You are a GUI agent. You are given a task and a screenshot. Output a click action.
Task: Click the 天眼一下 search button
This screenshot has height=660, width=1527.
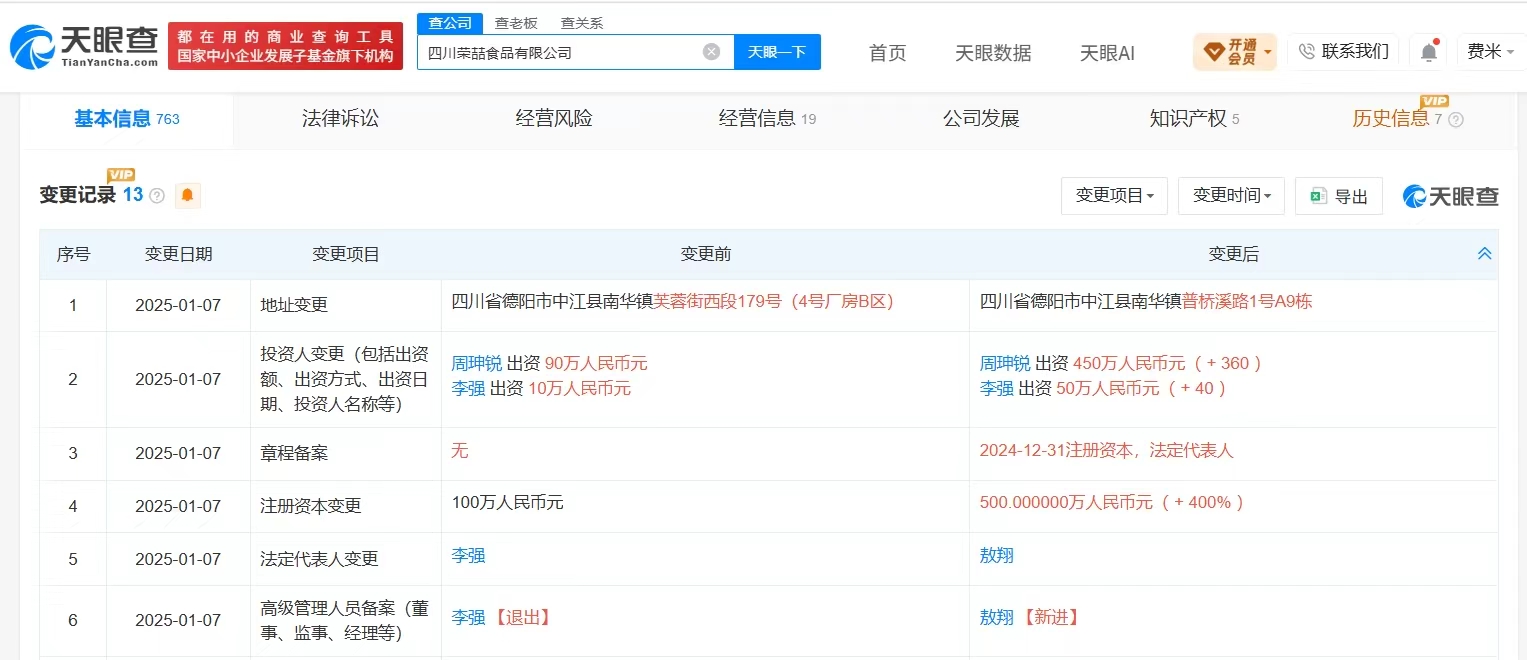pyautogui.click(x=777, y=52)
